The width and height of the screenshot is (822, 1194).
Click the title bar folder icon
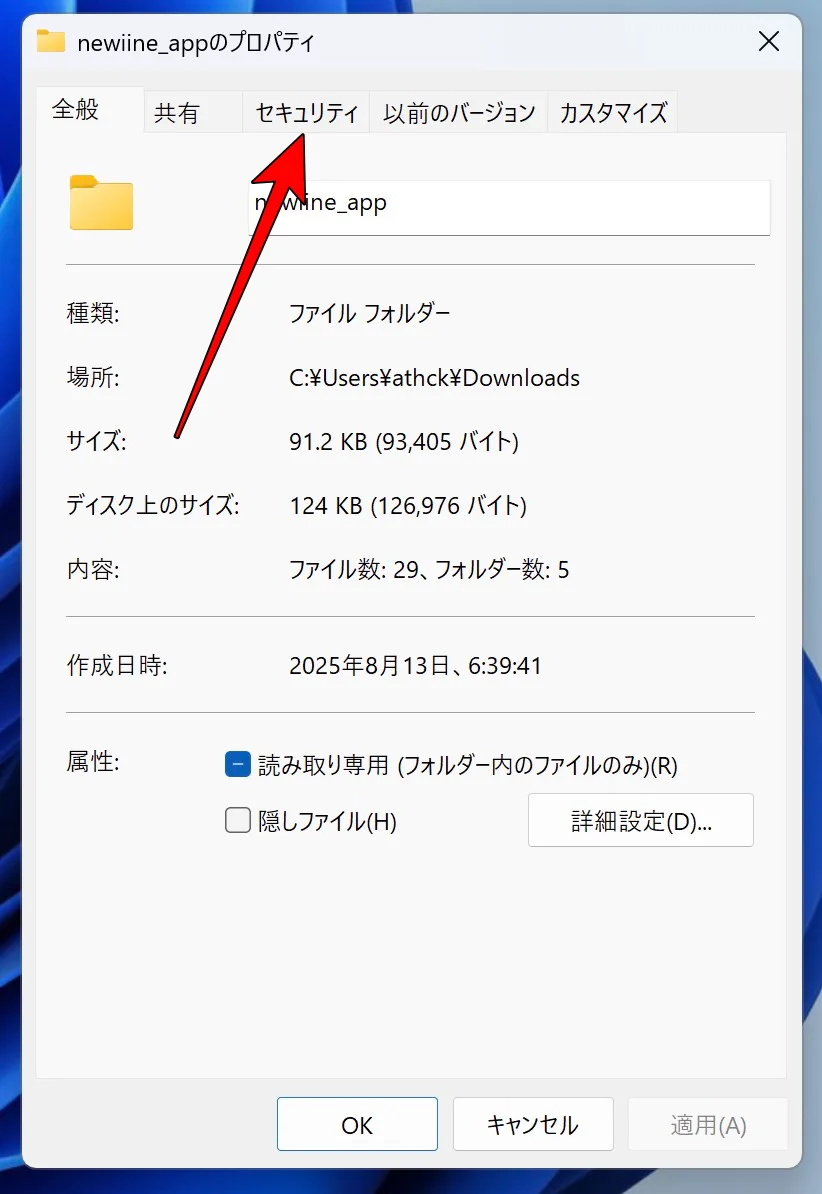pos(51,41)
